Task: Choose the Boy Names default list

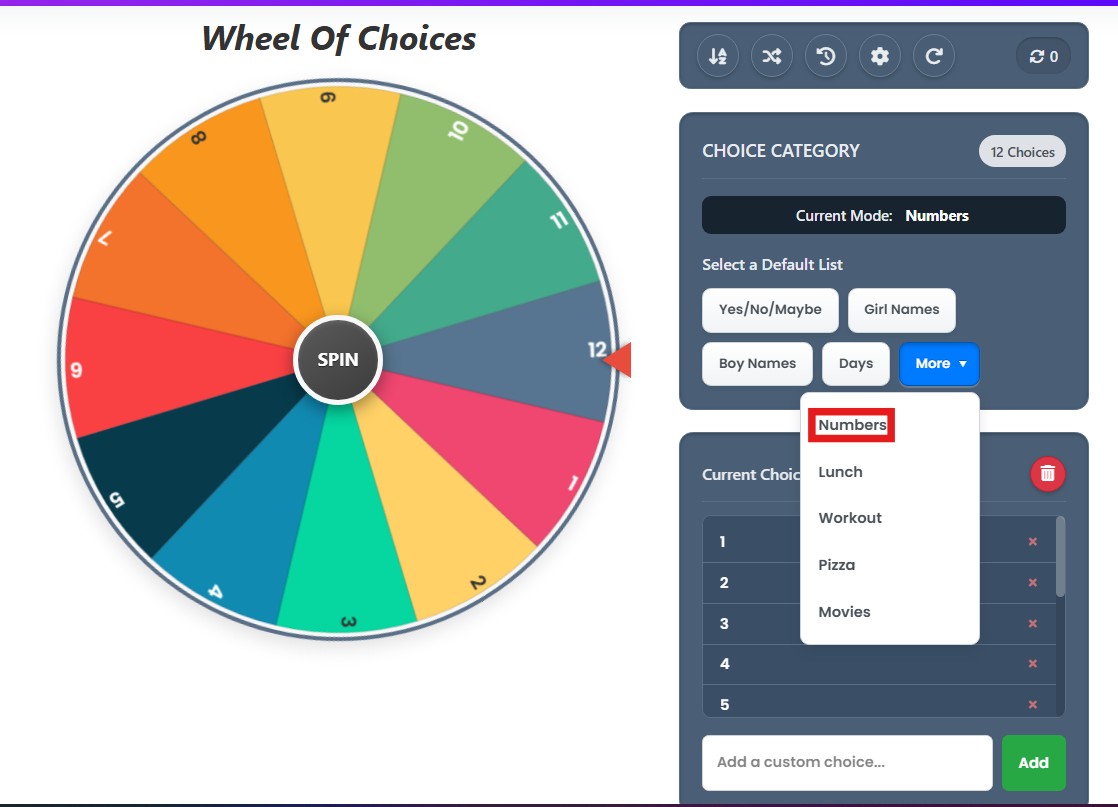Action: point(757,364)
